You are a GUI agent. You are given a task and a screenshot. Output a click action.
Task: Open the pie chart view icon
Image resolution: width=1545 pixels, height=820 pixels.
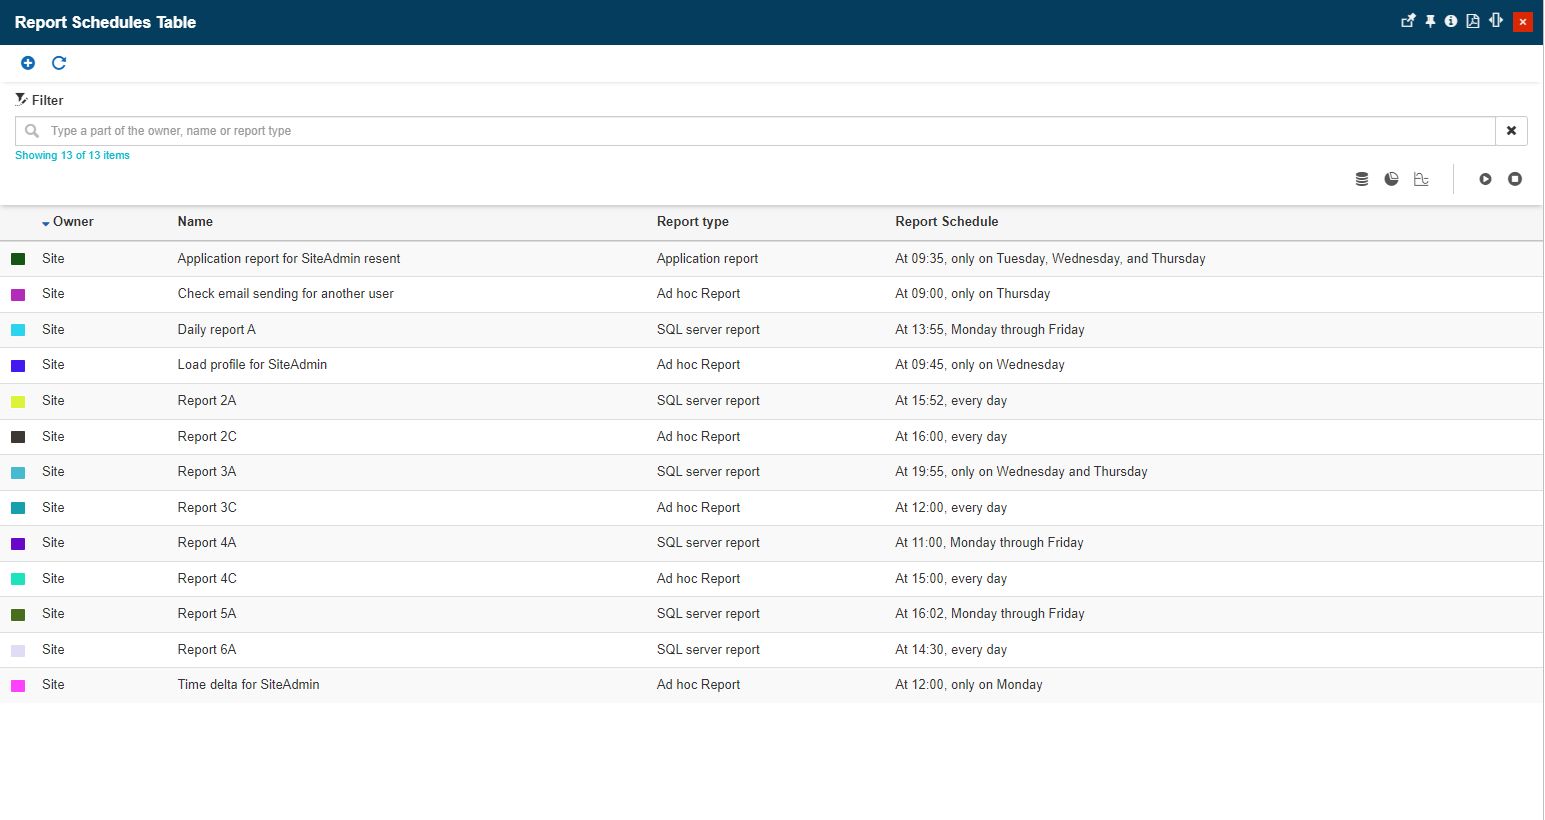point(1391,179)
